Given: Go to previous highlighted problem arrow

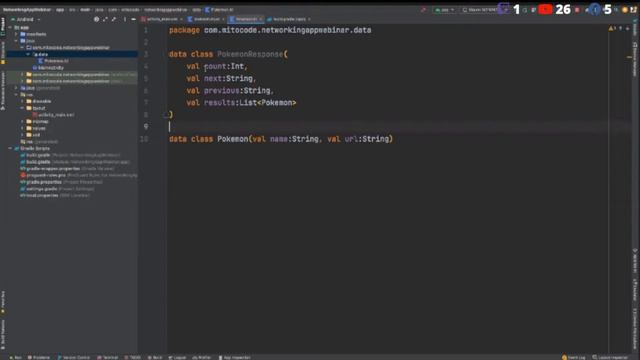Looking at the screenshot, I should [x=620, y=28].
